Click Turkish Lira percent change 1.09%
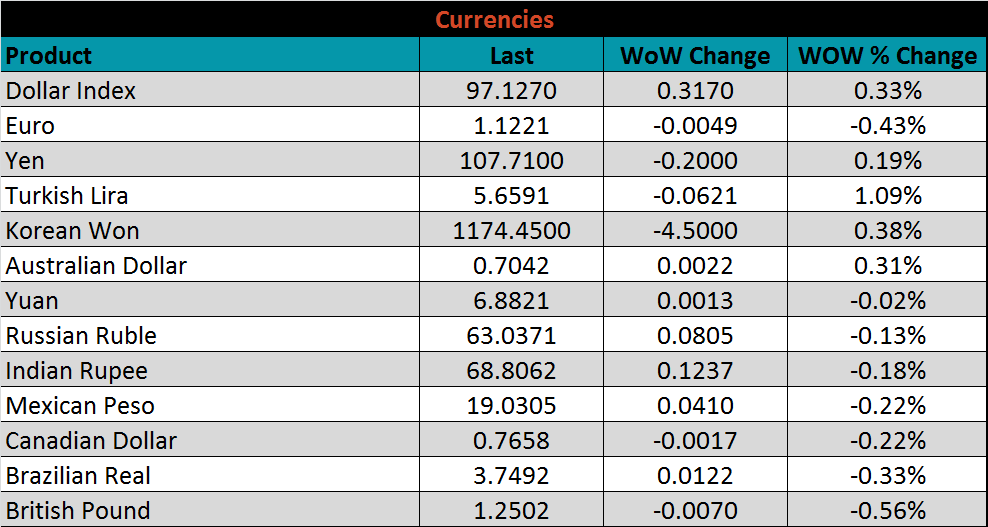This screenshot has height=527, width=988. (x=887, y=196)
